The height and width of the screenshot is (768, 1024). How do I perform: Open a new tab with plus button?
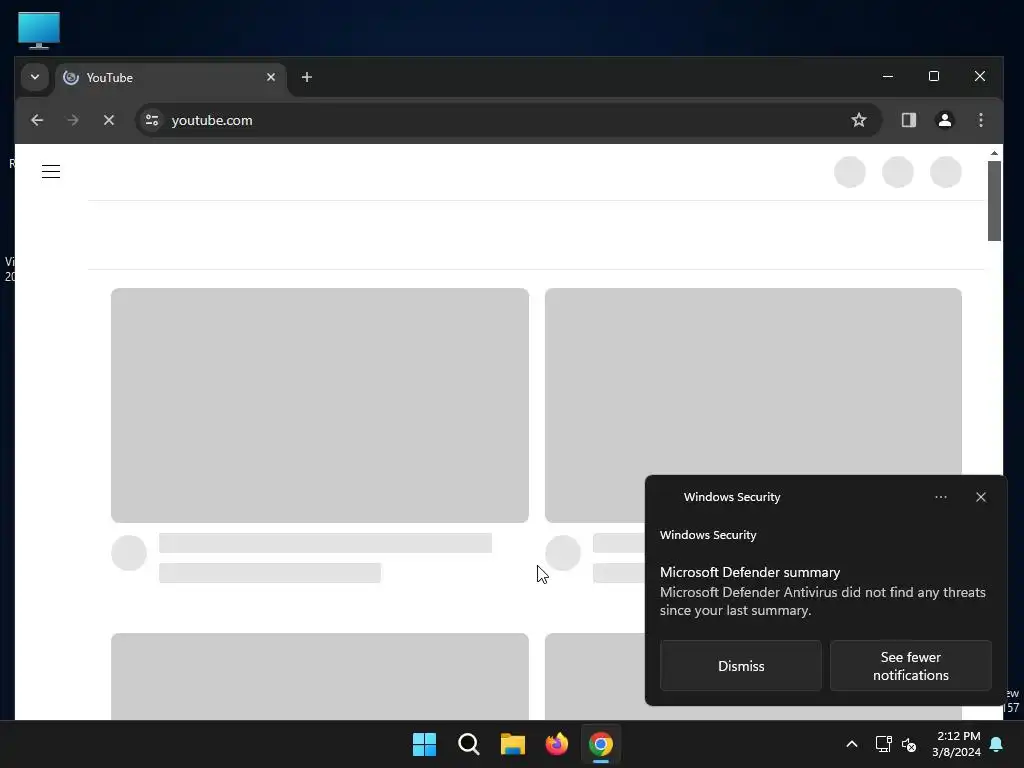pyautogui.click(x=306, y=77)
